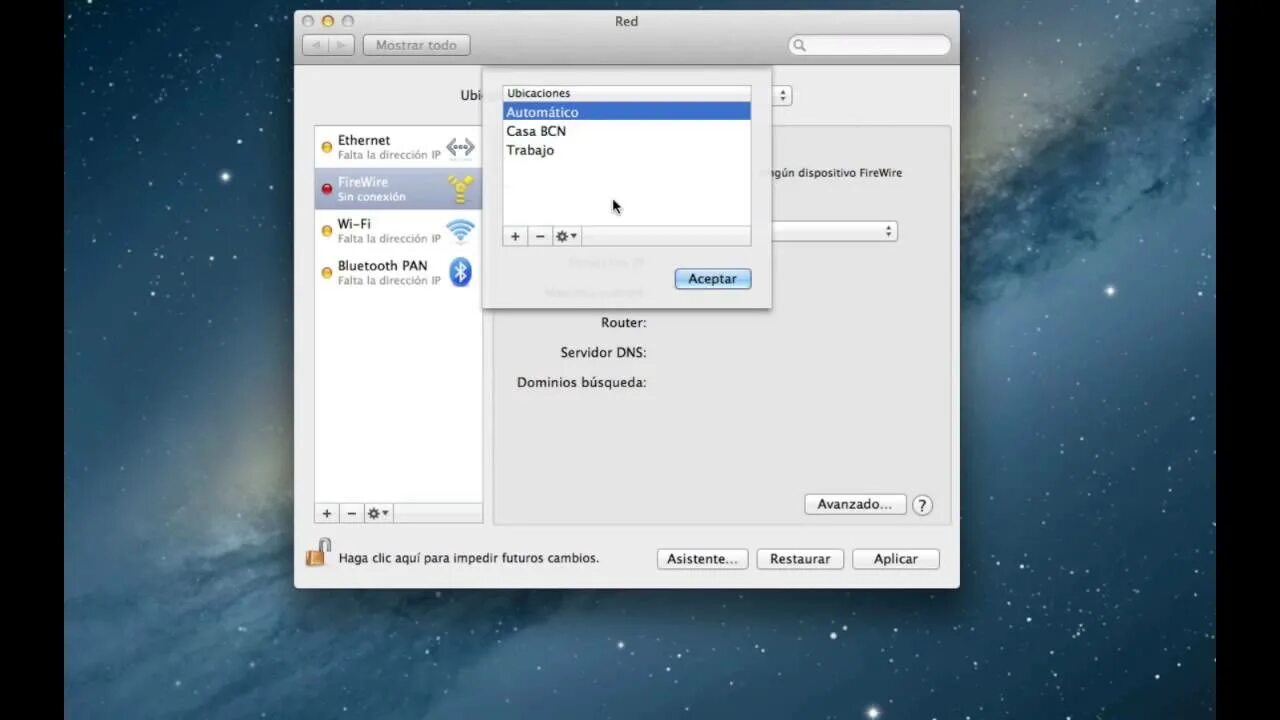Click the Wi-Fi signal icon
1280x720 pixels.
point(460,232)
